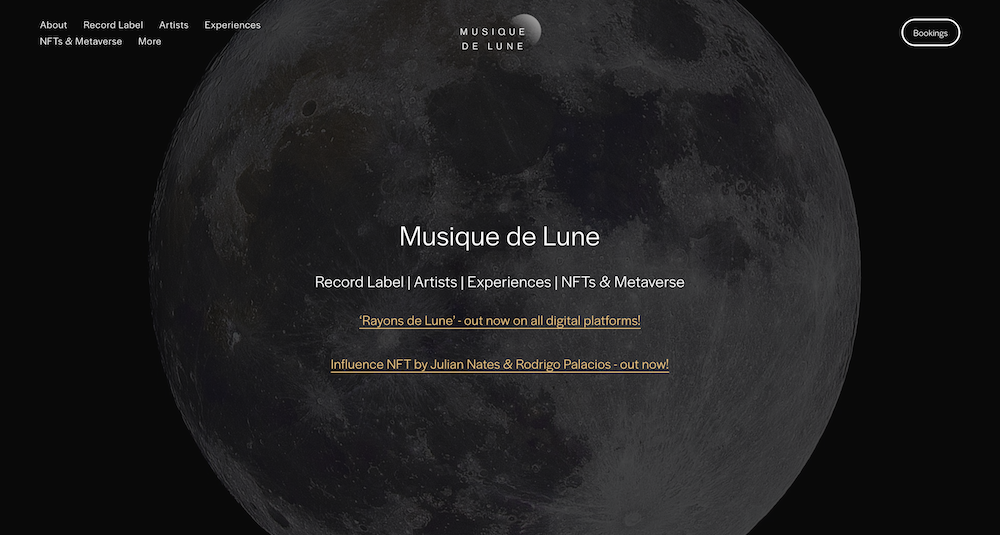Open the Influence NFT announcement link
Screen dimensions: 1000x535
499,365
